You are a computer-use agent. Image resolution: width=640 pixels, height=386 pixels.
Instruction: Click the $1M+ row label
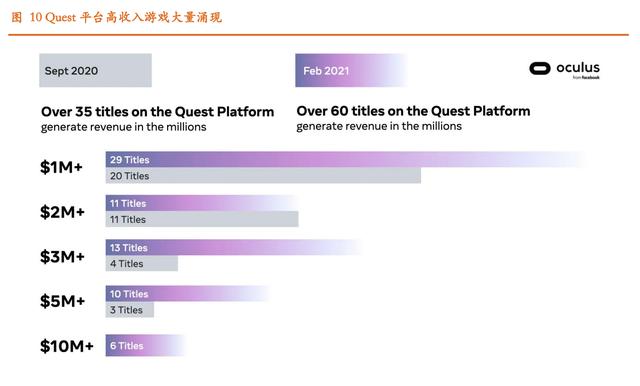click(x=61, y=167)
